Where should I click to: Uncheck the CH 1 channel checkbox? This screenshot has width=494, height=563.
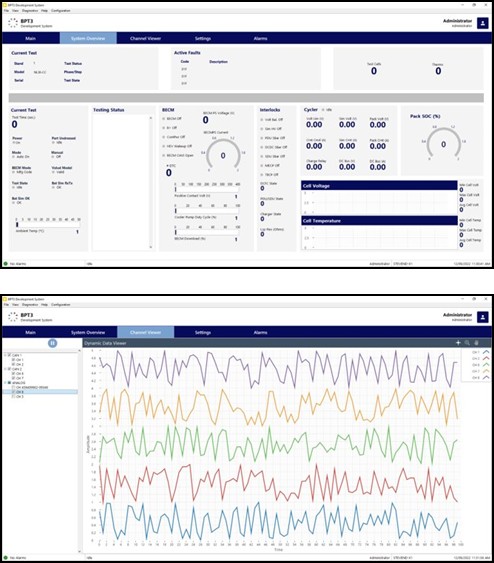click(x=13, y=360)
